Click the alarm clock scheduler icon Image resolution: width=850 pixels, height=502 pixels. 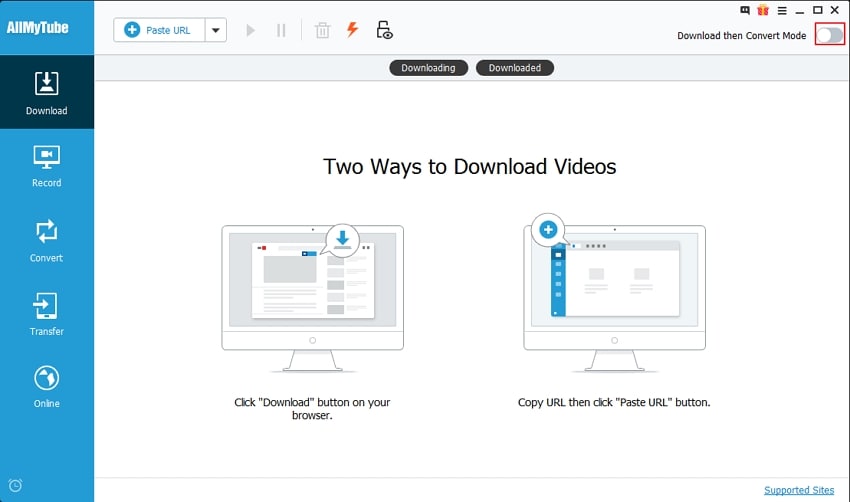[15, 486]
